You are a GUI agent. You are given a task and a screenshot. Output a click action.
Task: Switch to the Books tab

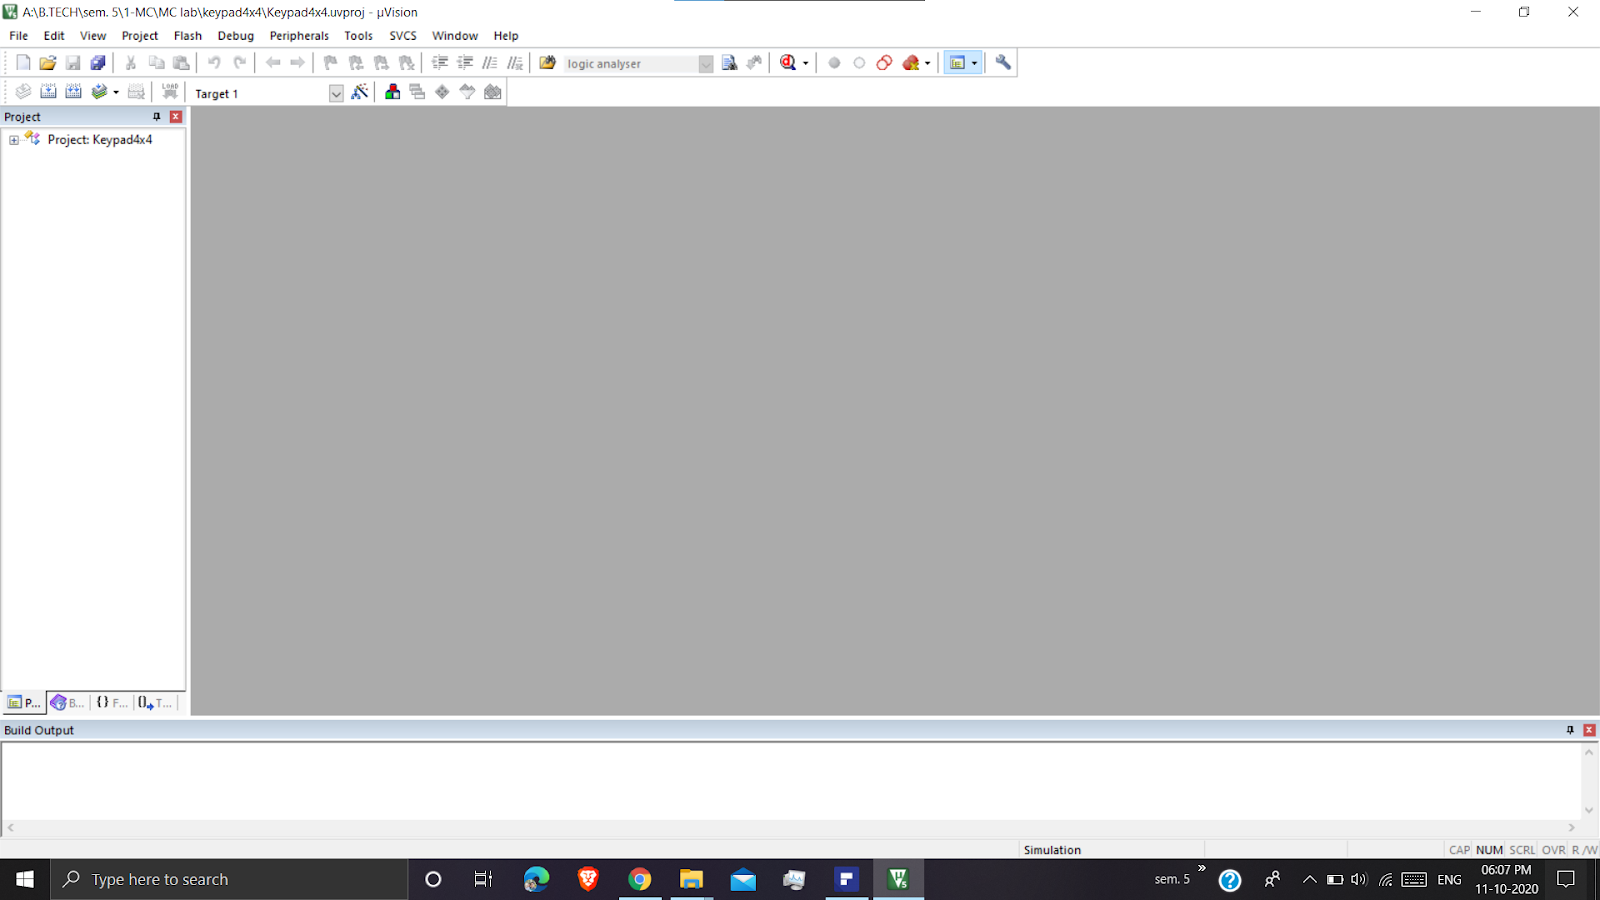(x=68, y=703)
